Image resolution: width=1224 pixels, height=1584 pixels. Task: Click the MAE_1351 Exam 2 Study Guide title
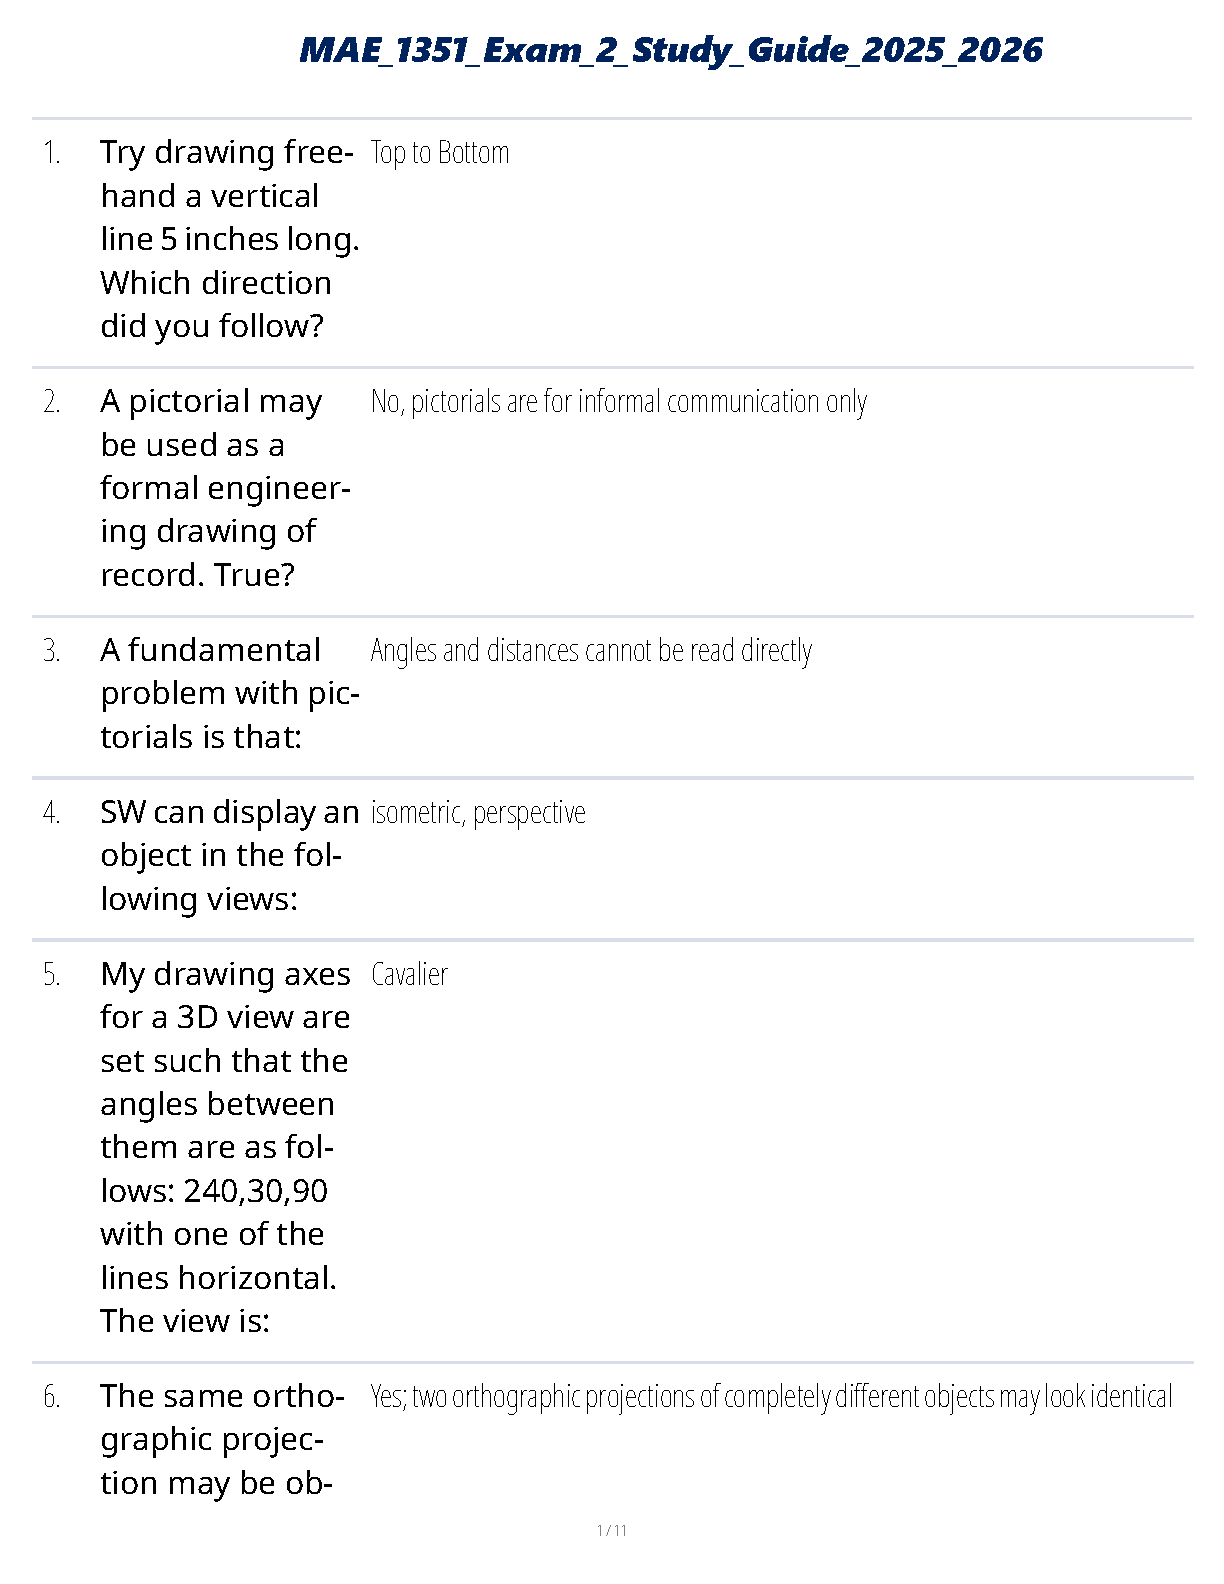tap(670, 50)
